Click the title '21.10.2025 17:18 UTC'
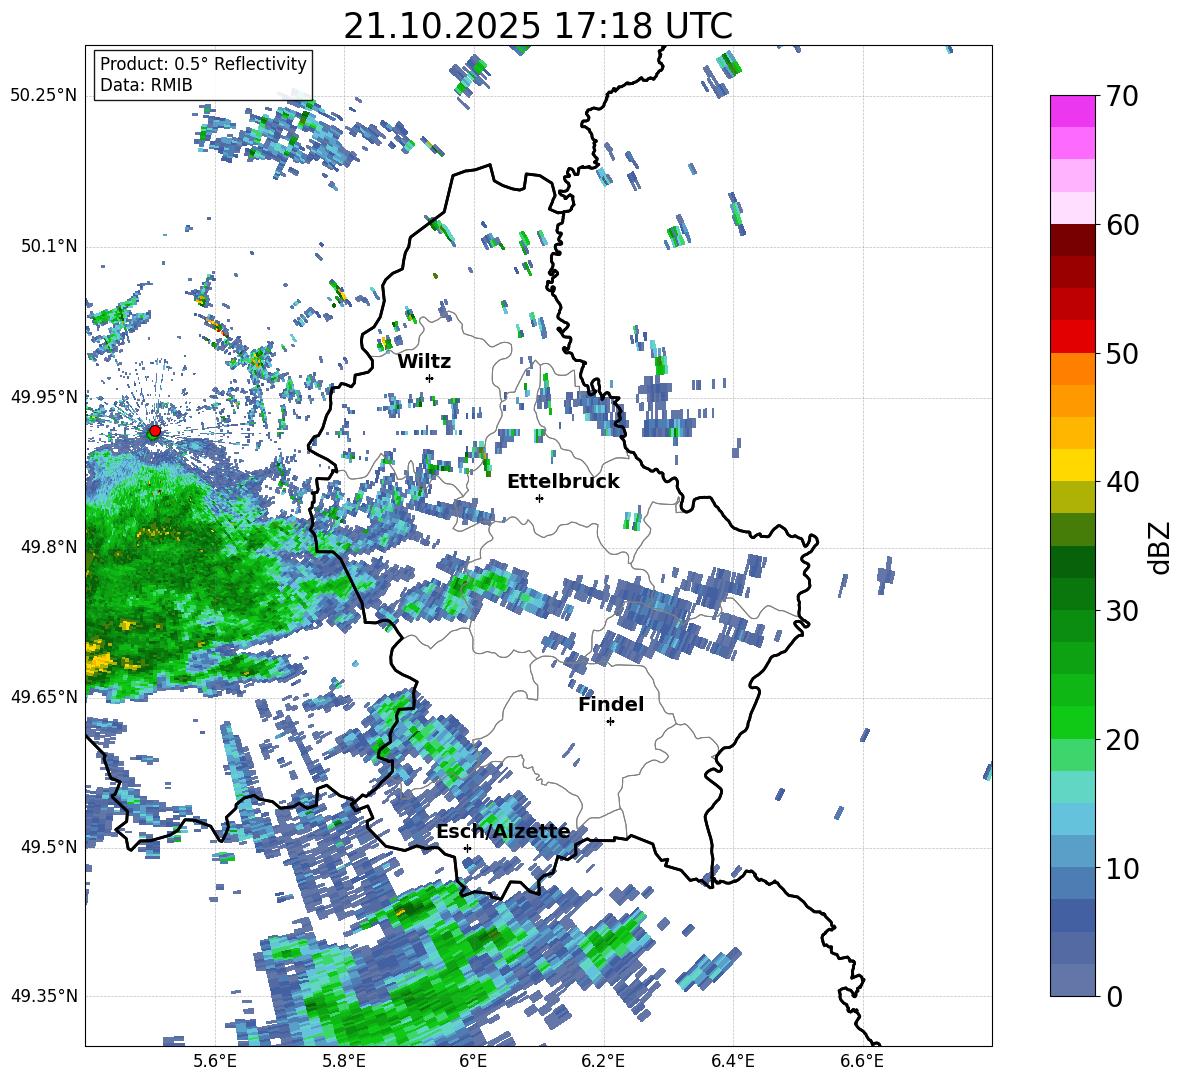The width and height of the screenshot is (1184, 1081). pos(538,26)
